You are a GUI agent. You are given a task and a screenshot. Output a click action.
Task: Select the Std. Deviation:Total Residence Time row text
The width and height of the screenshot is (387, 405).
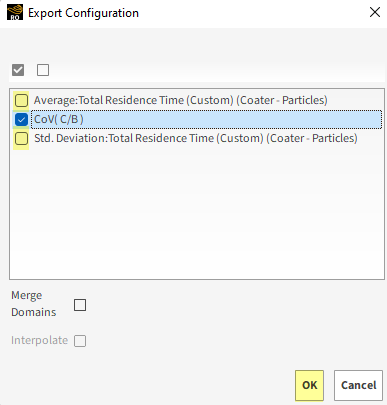(196, 138)
